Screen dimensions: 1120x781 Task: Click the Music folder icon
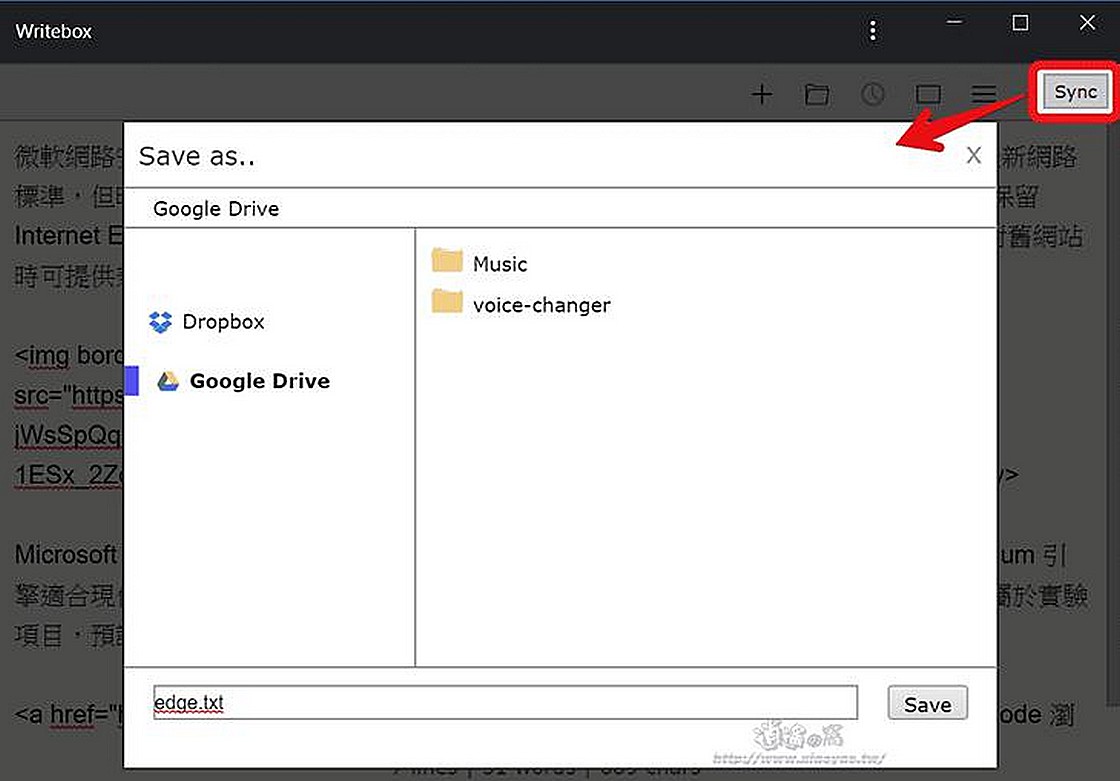447,261
